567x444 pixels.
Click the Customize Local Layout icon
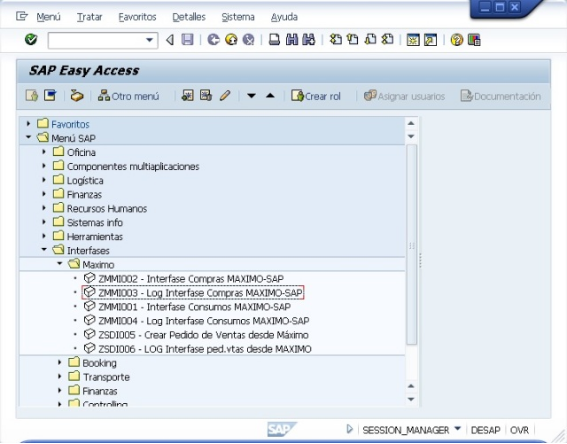(474, 40)
